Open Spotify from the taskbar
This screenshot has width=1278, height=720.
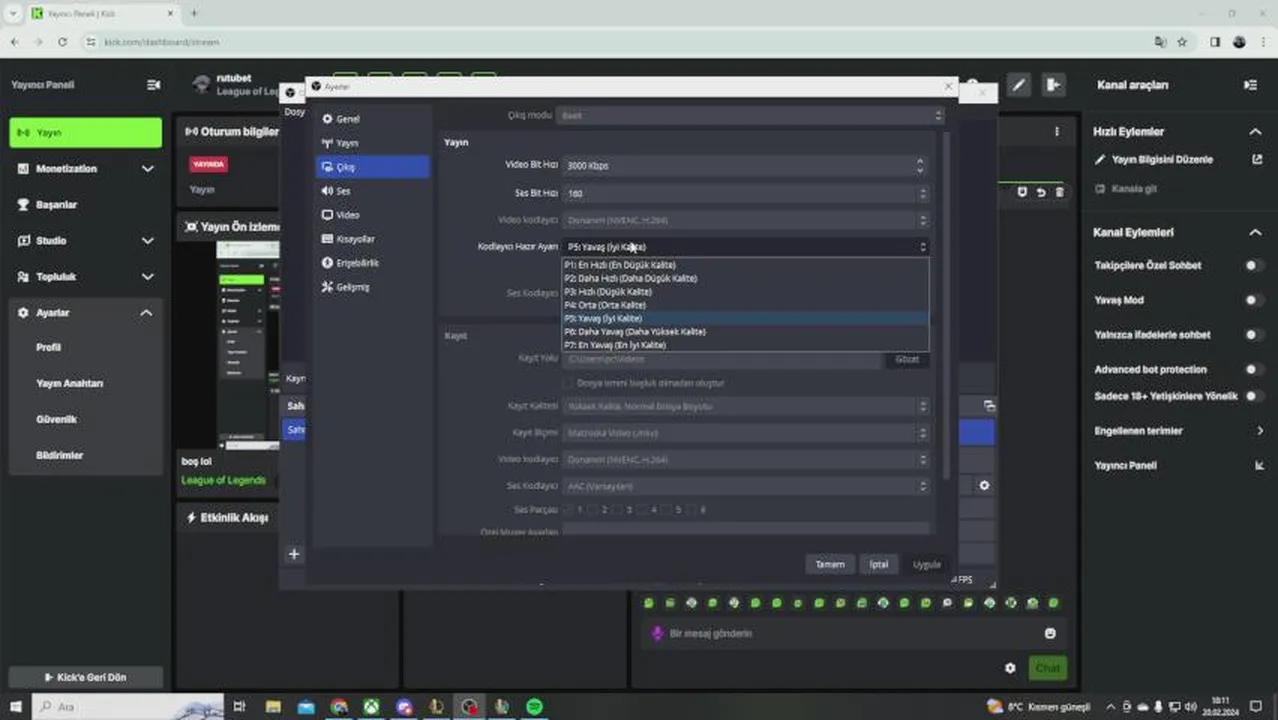(x=535, y=707)
